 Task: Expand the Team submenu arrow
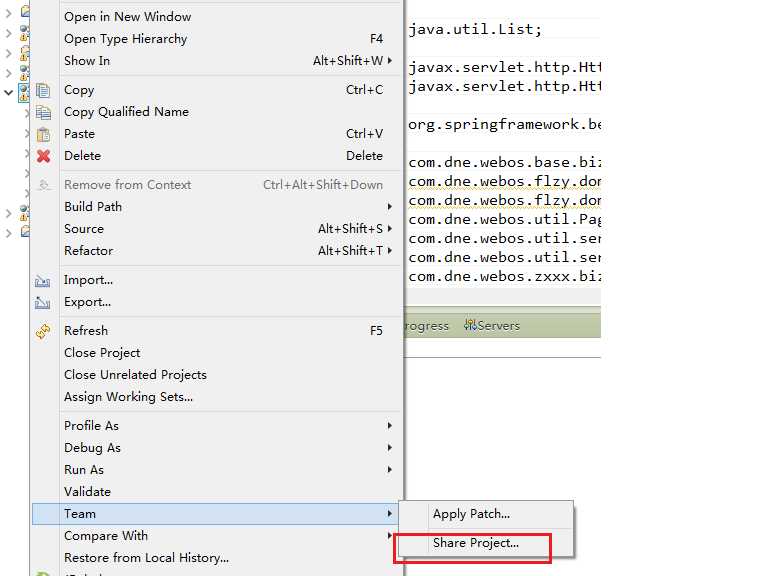[389, 513]
